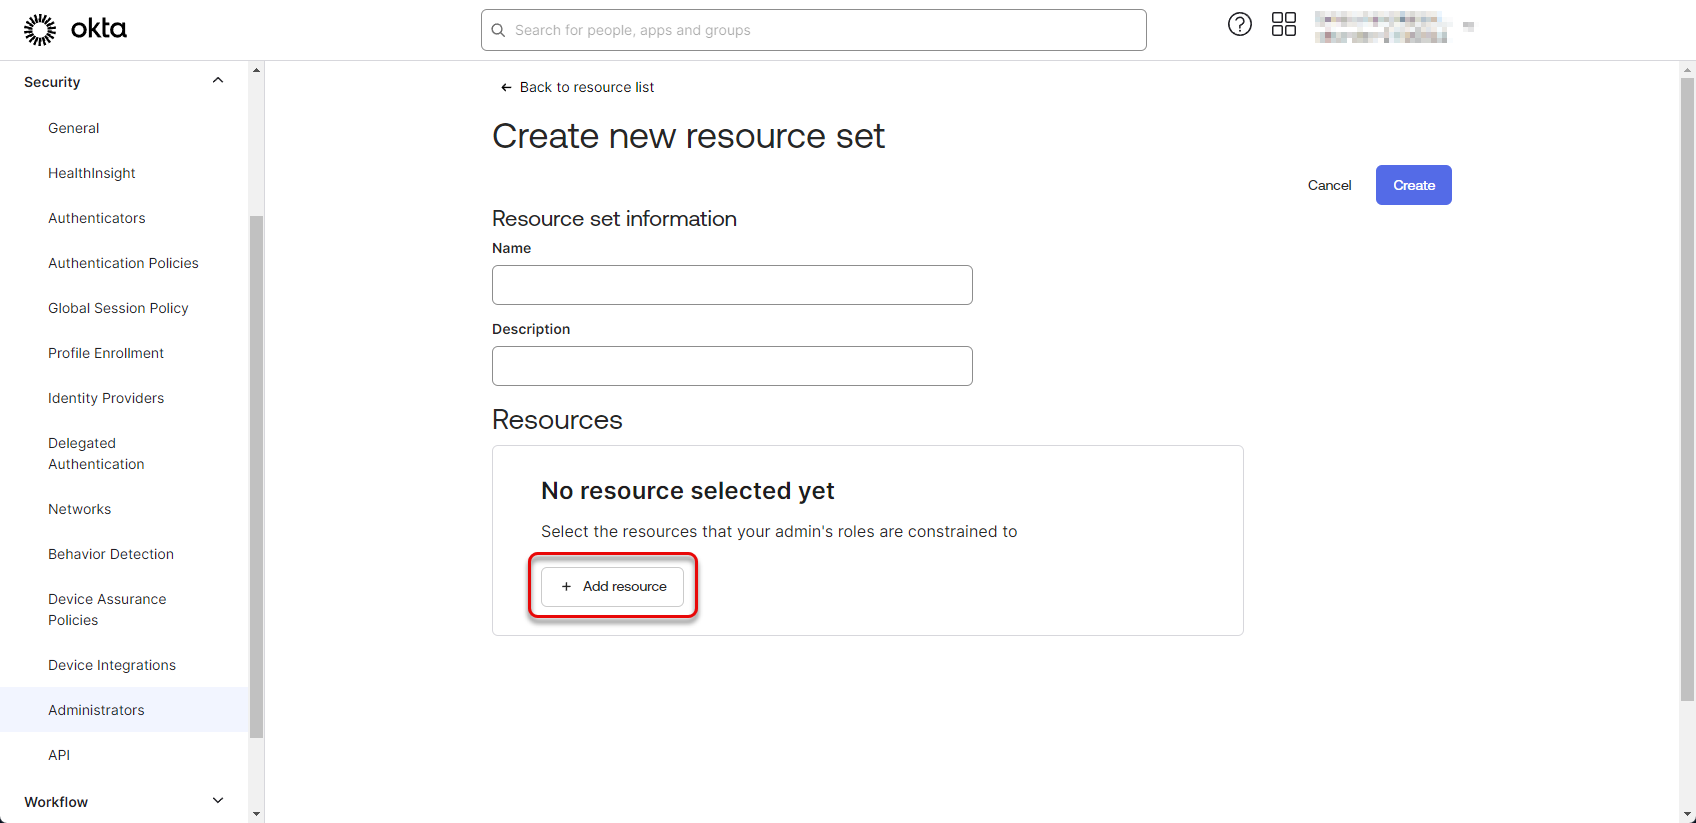
Task: Open the help question mark icon
Action: pyautogui.click(x=1239, y=25)
